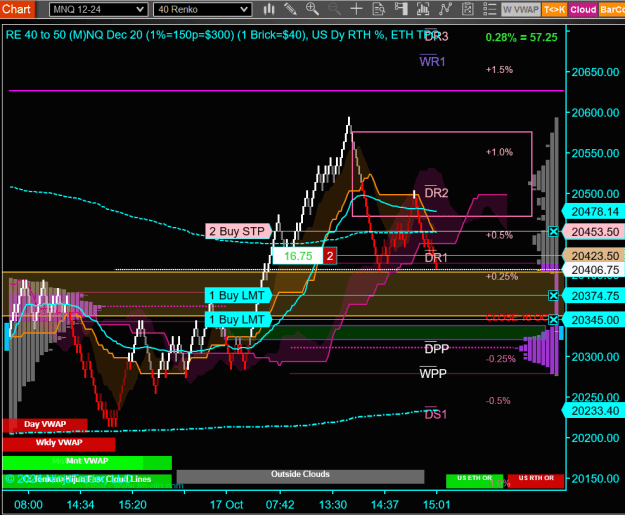Show the data box
This screenshot has height=515, width=625.
[378, 9]
